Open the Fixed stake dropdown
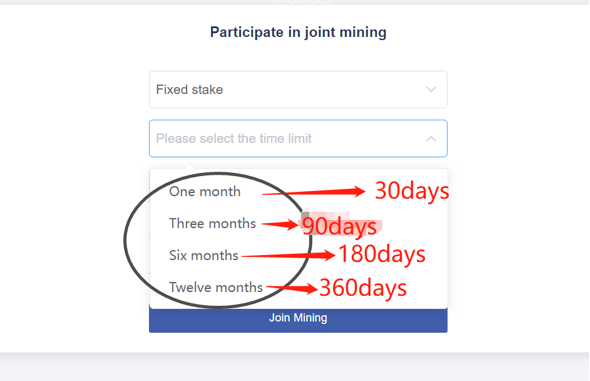This screenshot has width=590, height=381. 298,90
